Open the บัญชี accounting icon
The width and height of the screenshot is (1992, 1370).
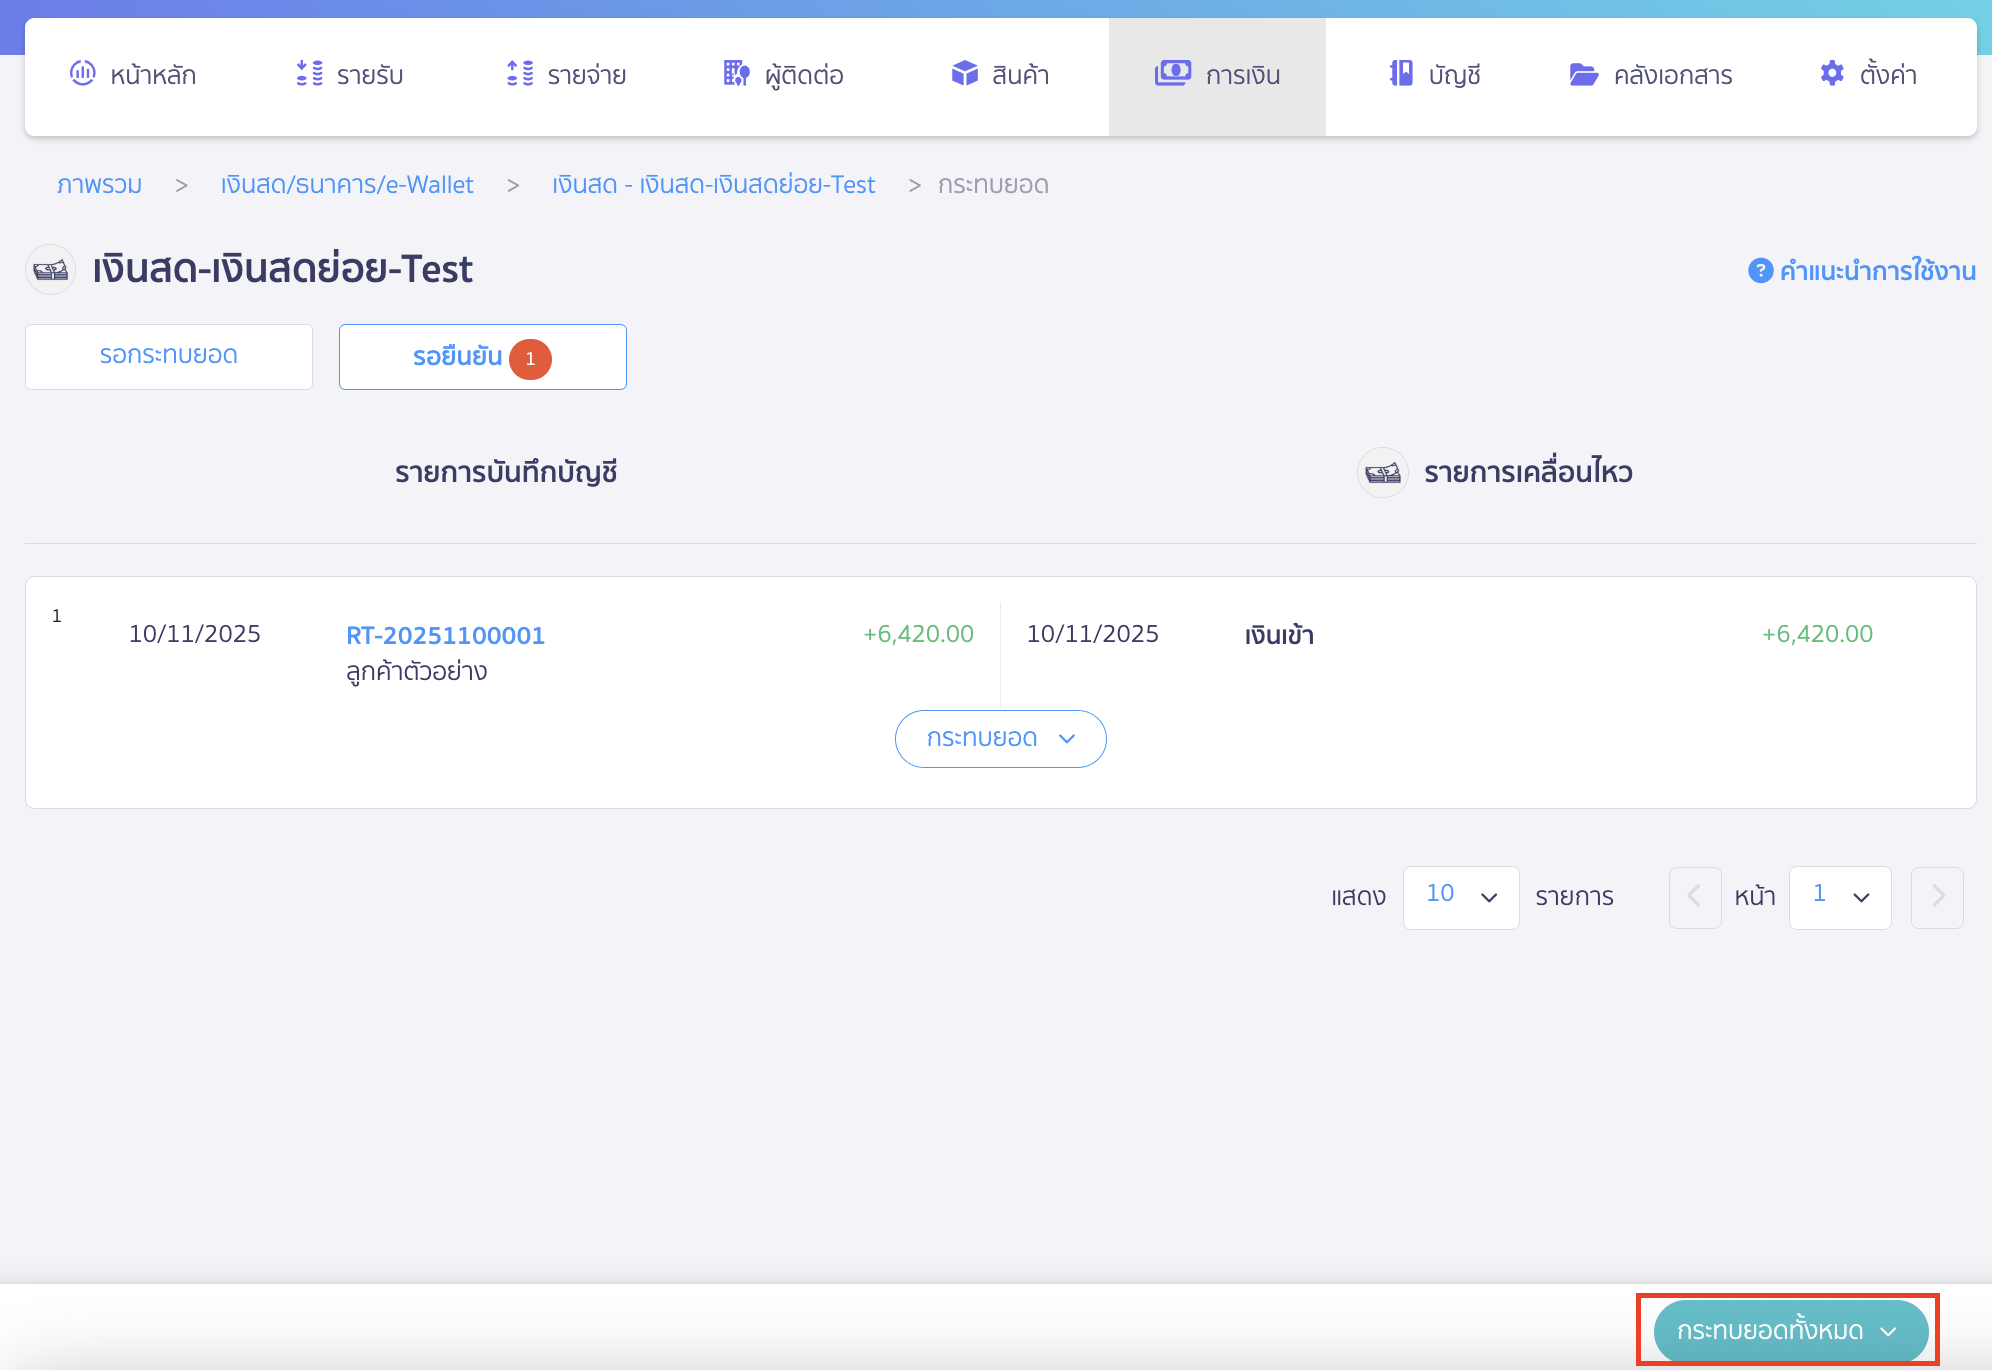point(1402,74)
